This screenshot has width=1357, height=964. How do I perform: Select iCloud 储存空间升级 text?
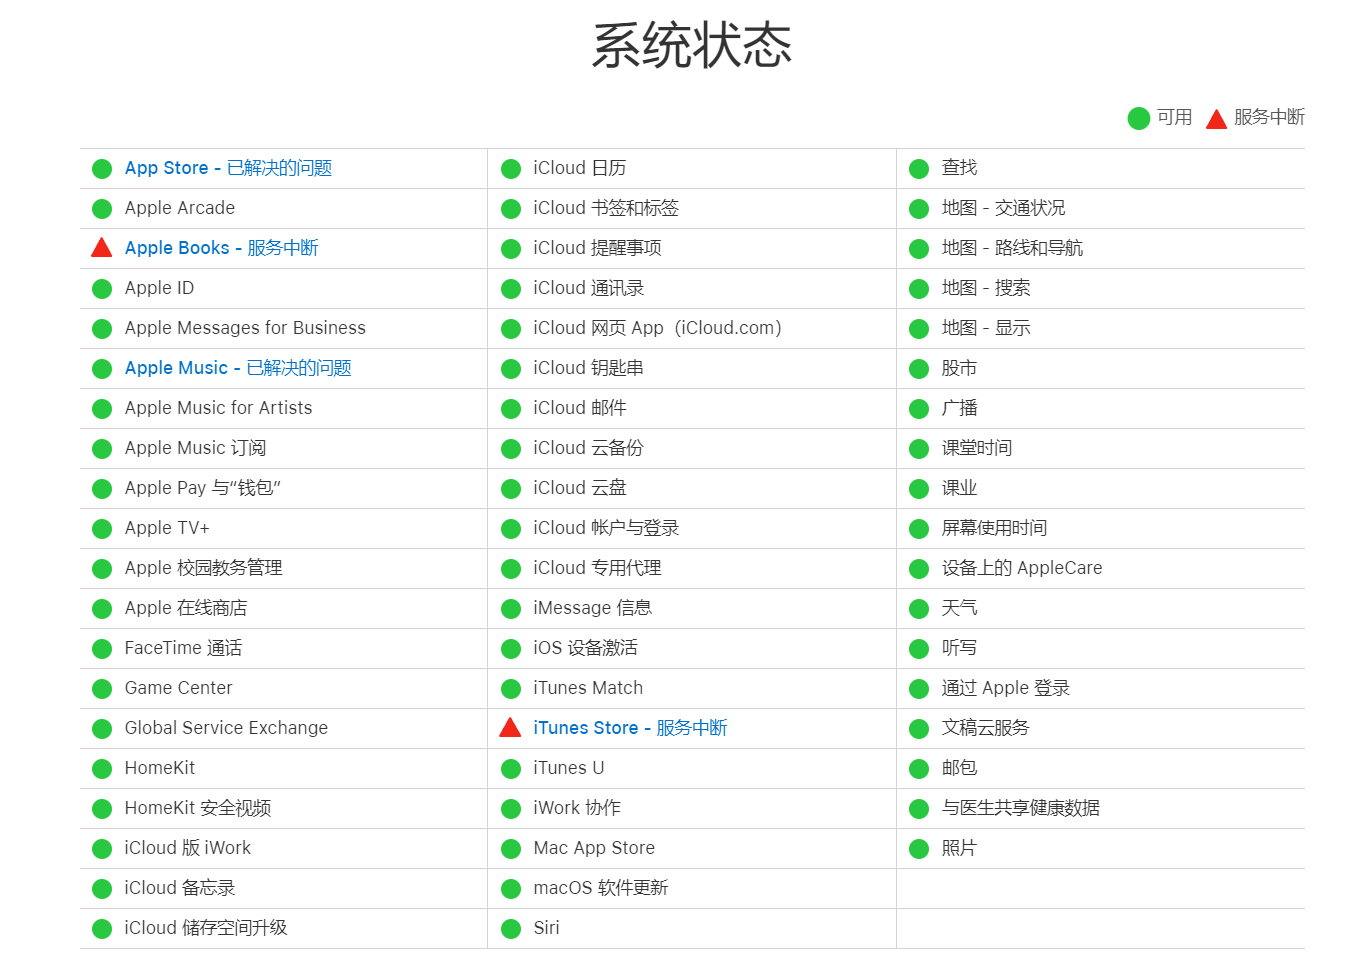pos(206,928)
